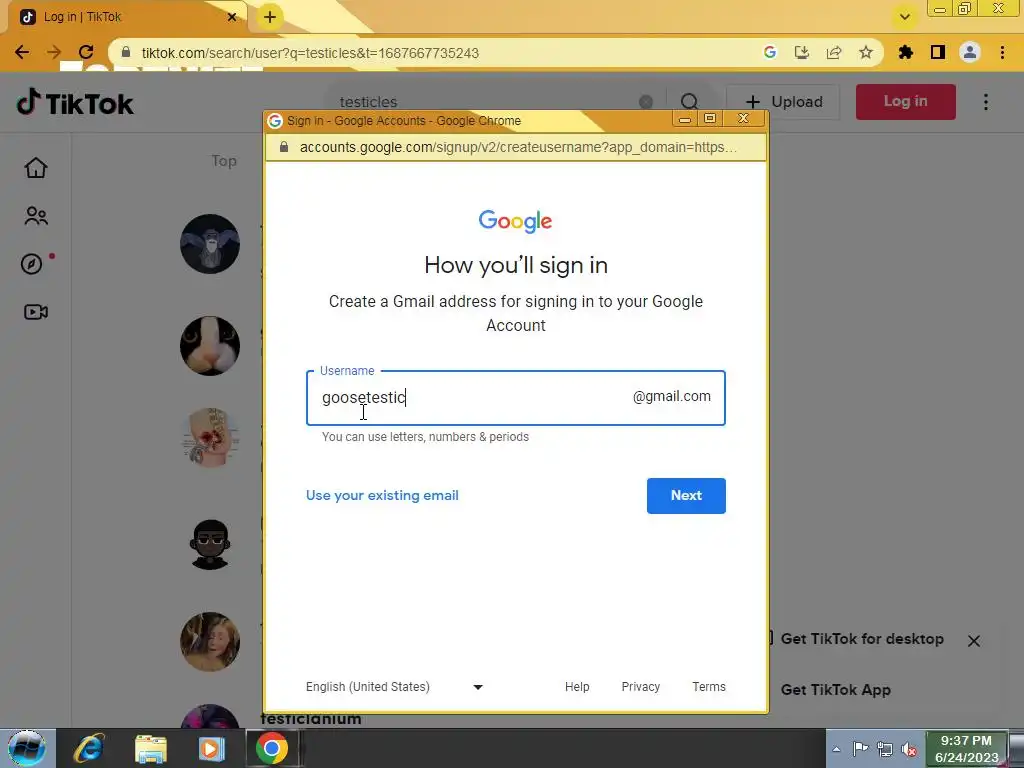Close the Log in | TikTok tab
The height and width of the screenshot is (768, 1024).
click(232, 17)
